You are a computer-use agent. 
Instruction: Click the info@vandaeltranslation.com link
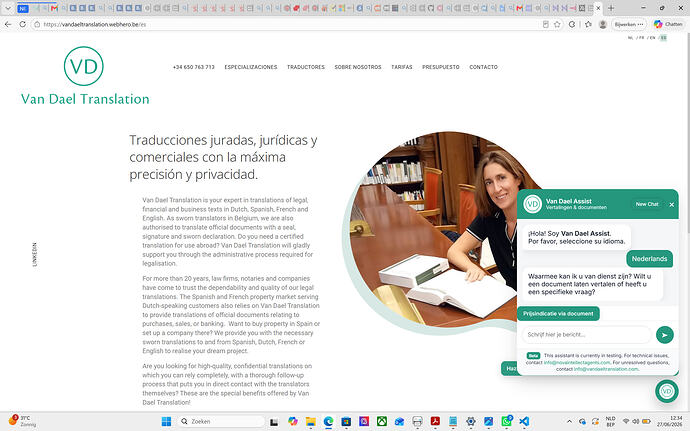click(606, 369)
